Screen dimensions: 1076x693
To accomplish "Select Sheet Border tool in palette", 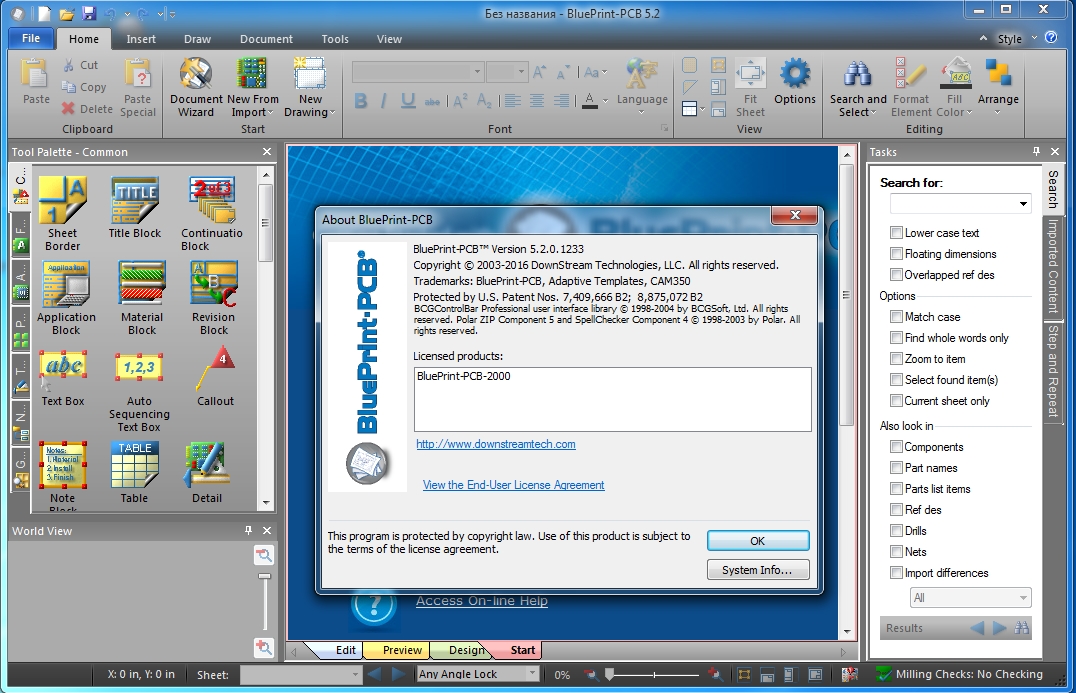I will pyautogui.click(x=62, y=213).
